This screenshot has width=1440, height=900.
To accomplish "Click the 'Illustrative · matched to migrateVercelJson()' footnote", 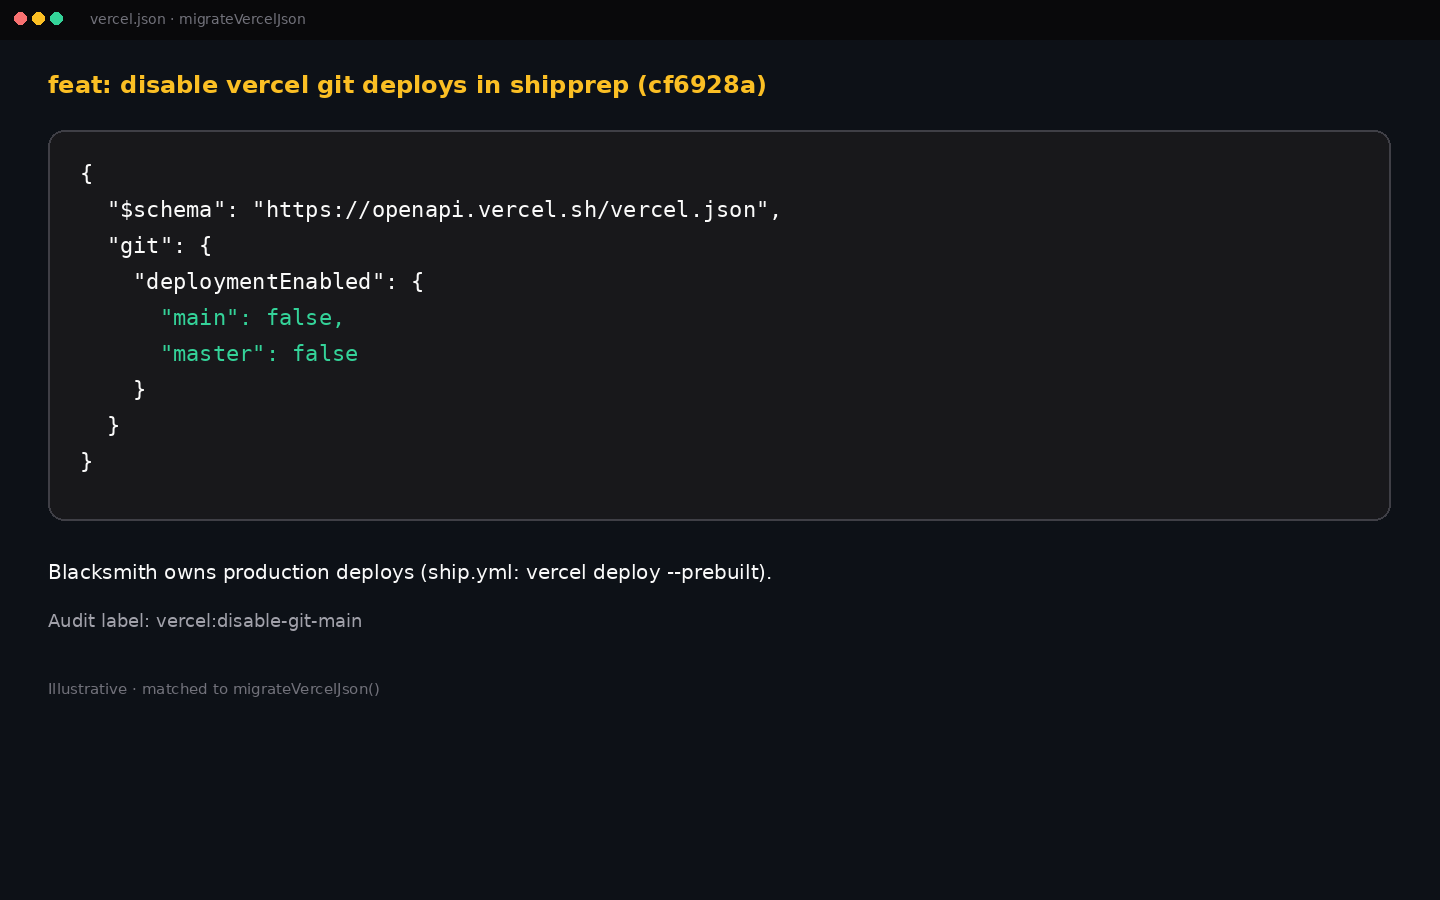I will [x=214, y=689].
